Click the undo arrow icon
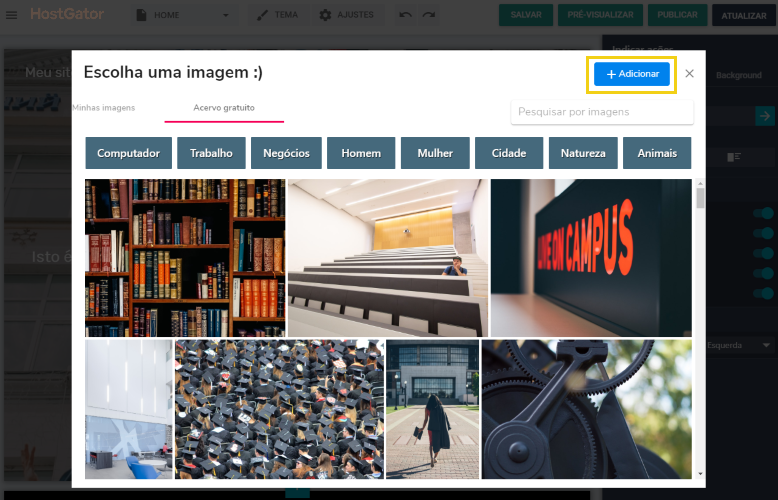The image size is (778, 500). pos(405,15)
